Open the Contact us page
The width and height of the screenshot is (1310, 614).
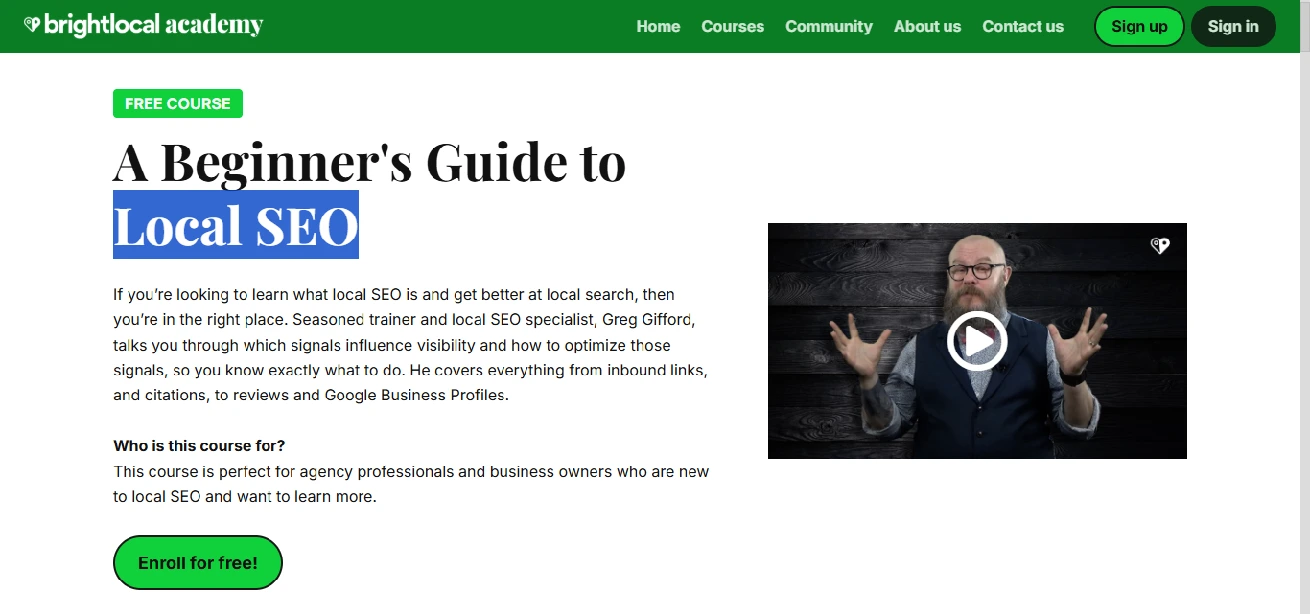coord(1023,27)
